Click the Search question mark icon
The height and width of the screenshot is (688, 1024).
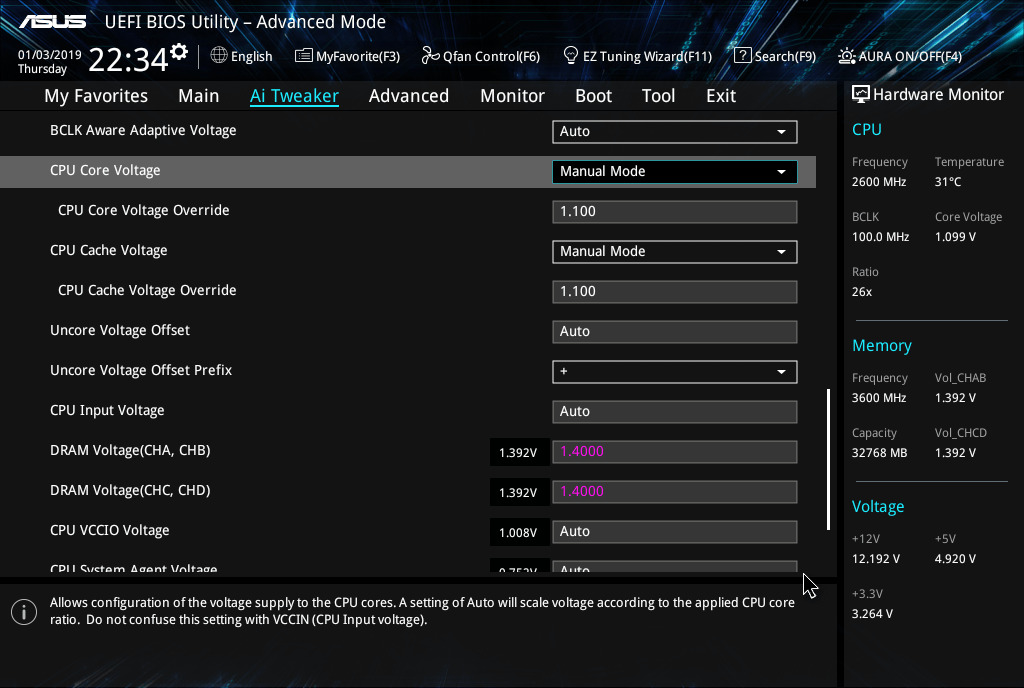[x=742, y=55]
